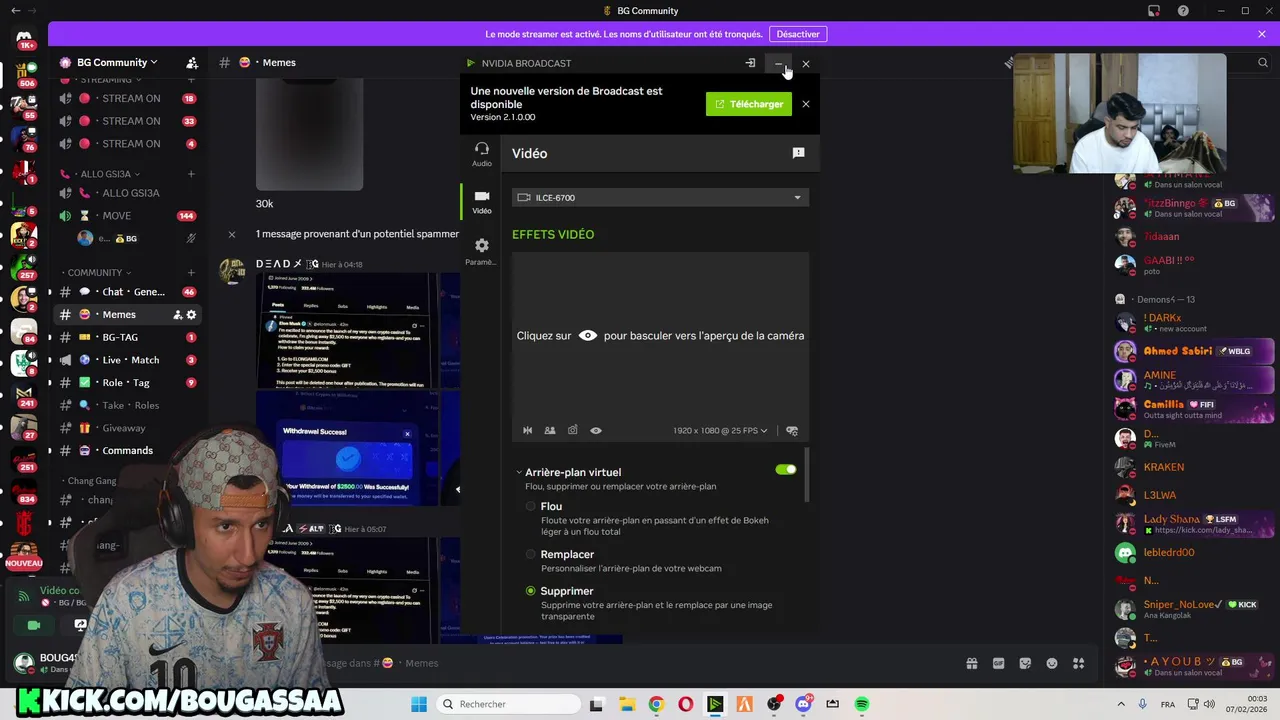The image size is (1280, 720).
Task: Click the Windows Start button
Action: click(x=419, y=704)
